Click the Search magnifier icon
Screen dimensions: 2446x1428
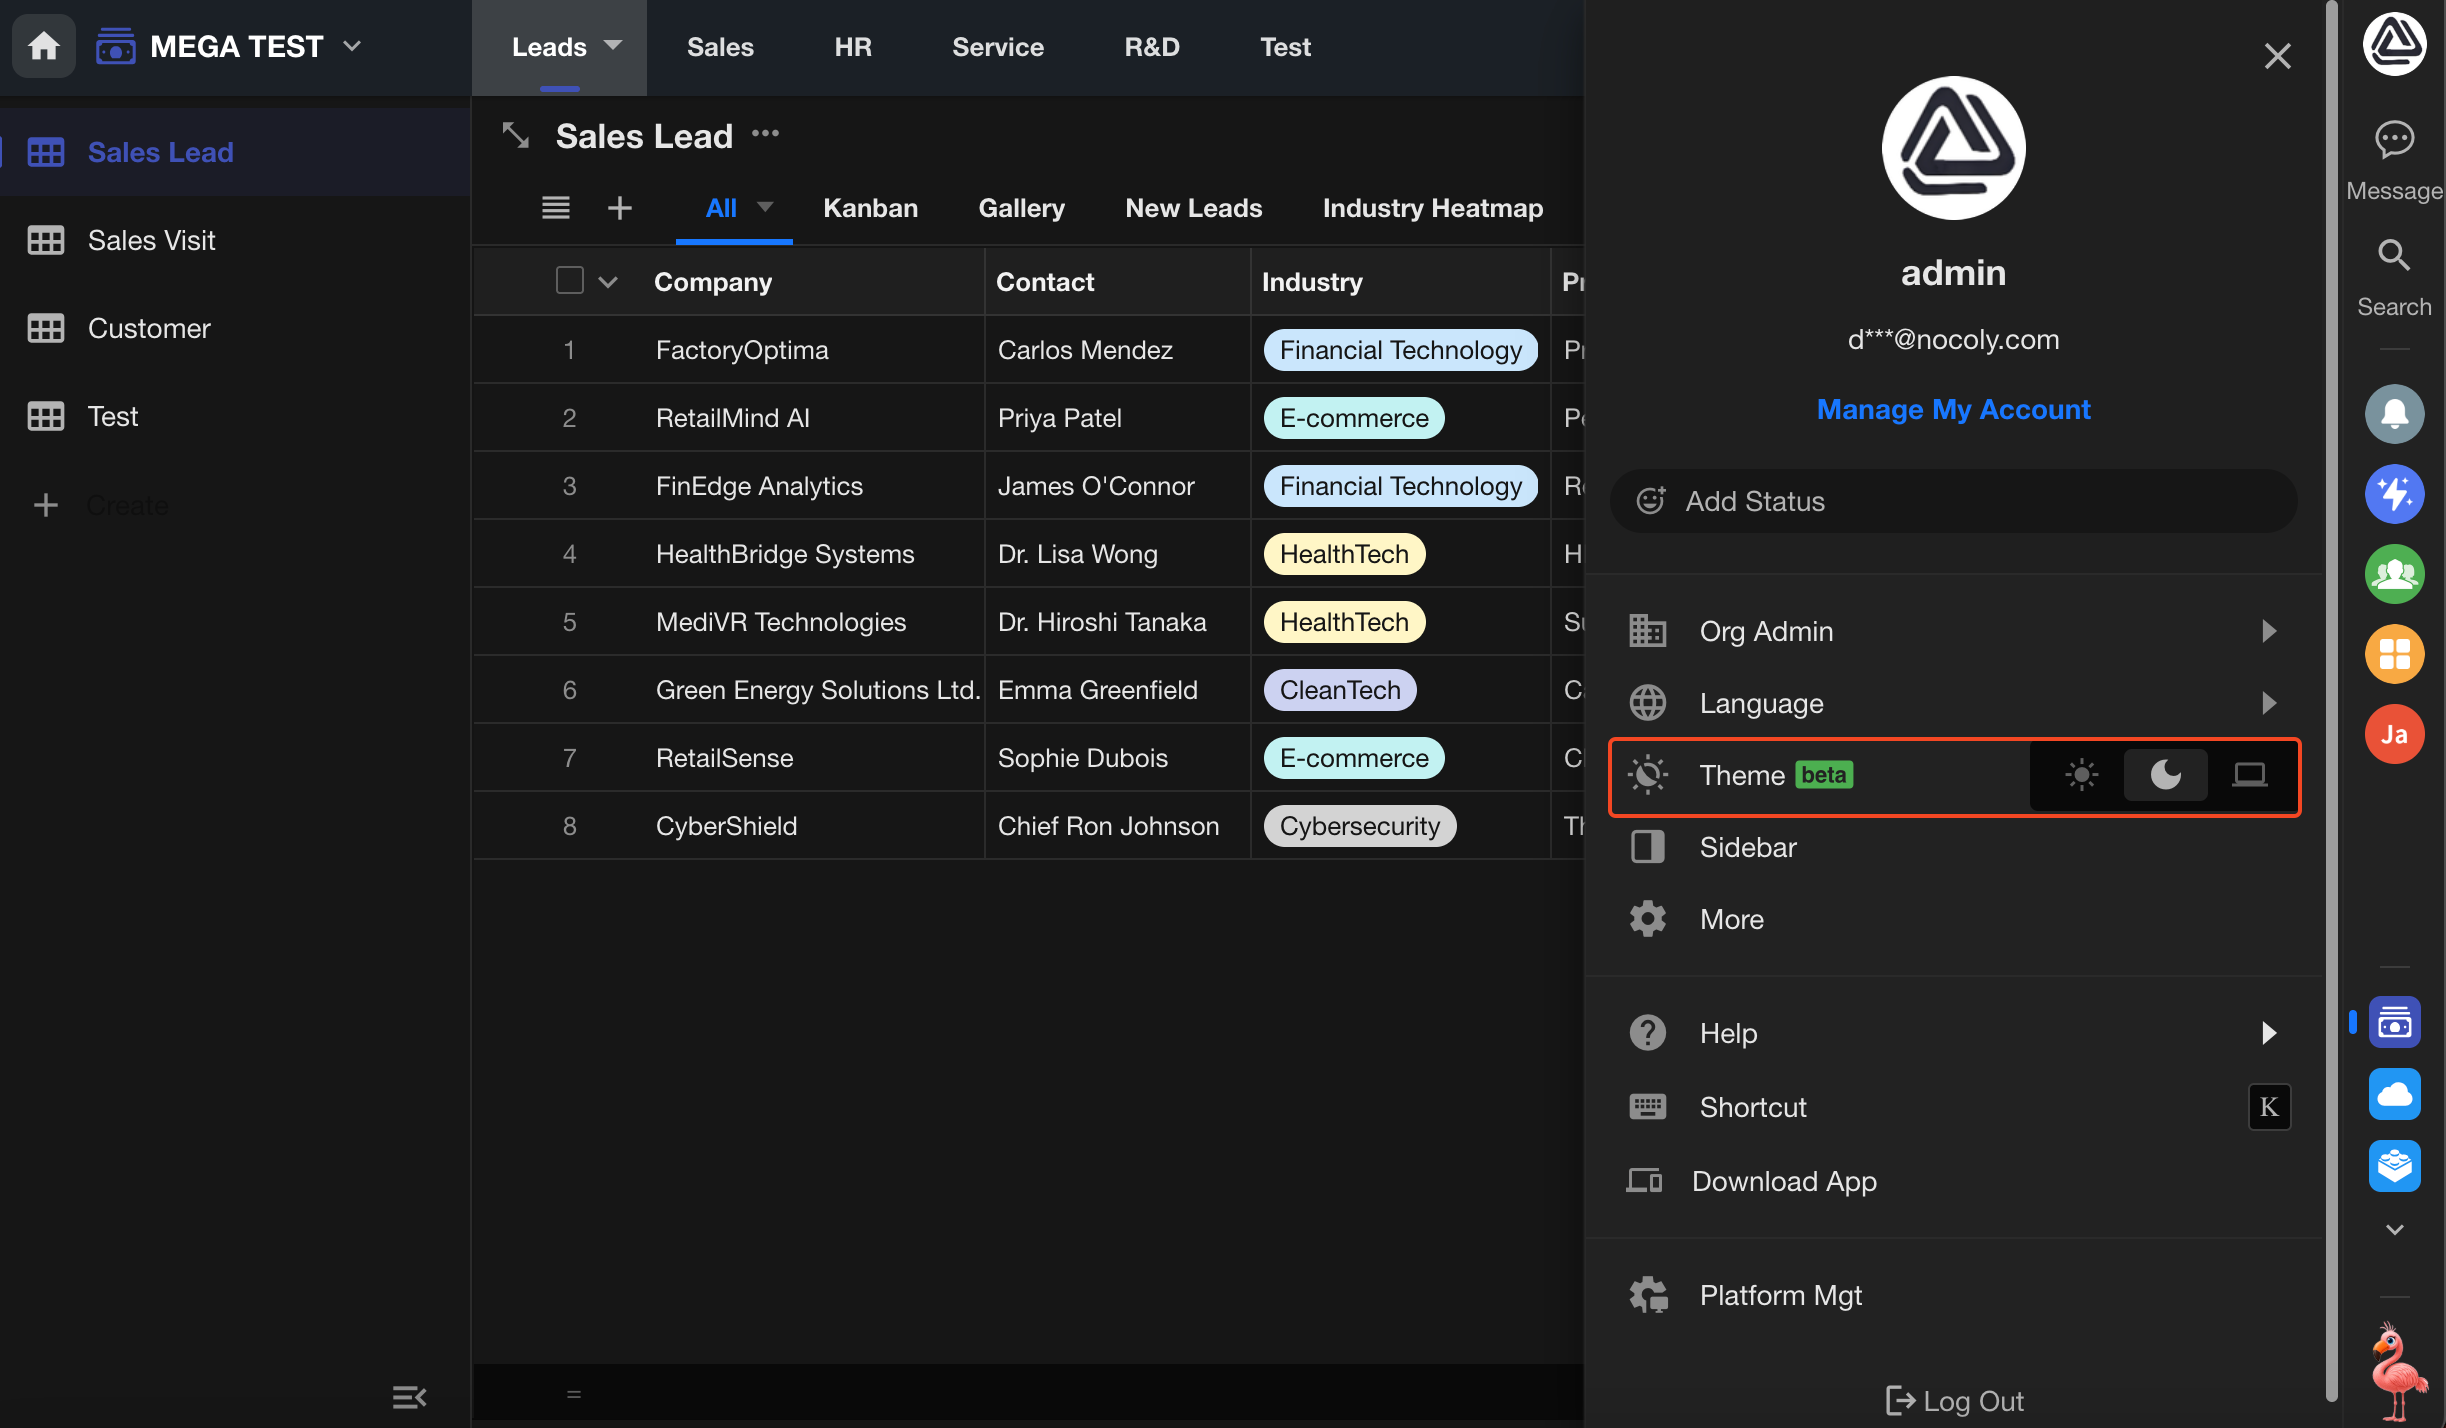[2393, 256]
